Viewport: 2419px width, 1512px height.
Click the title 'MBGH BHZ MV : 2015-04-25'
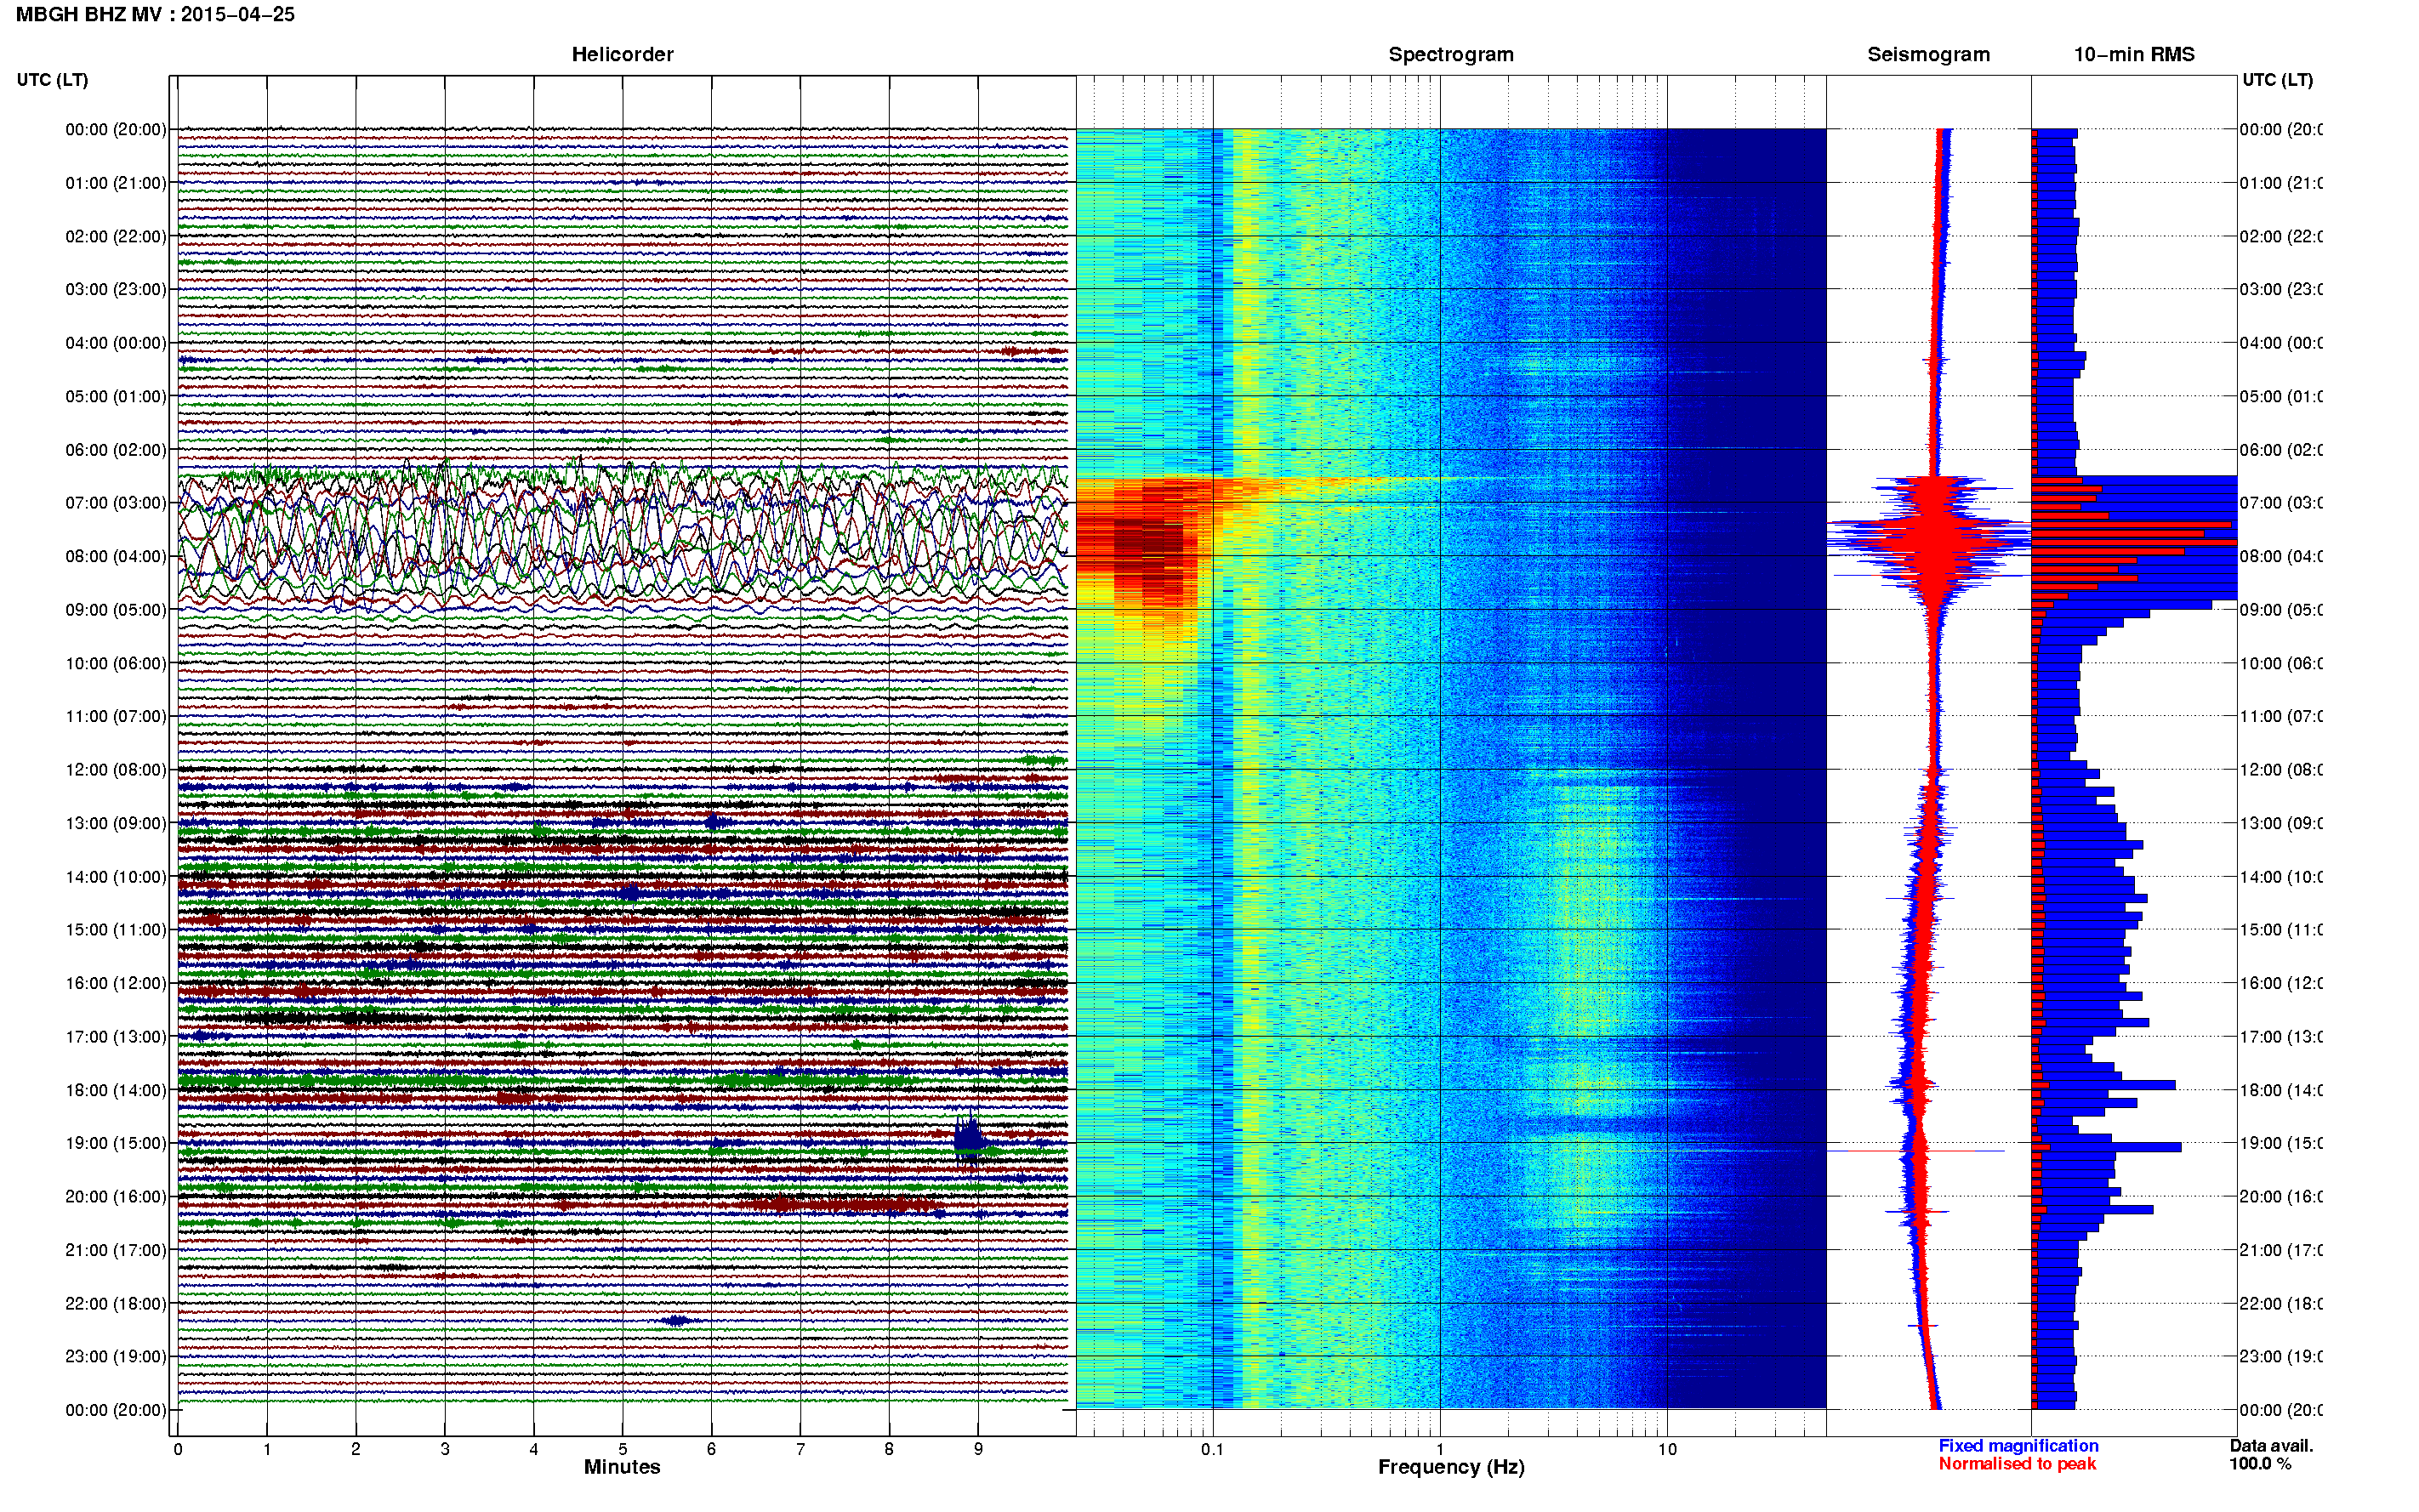[155, 15]
